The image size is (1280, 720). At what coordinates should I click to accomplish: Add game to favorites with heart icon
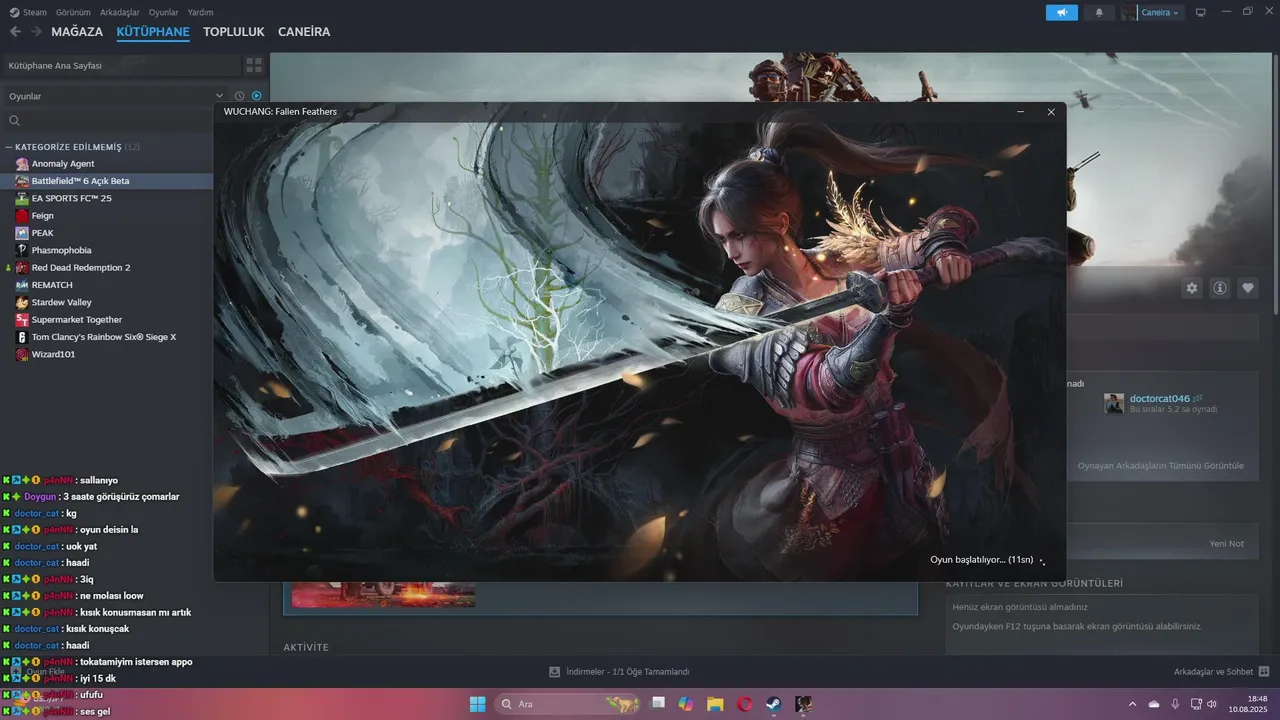(1248, 288)
